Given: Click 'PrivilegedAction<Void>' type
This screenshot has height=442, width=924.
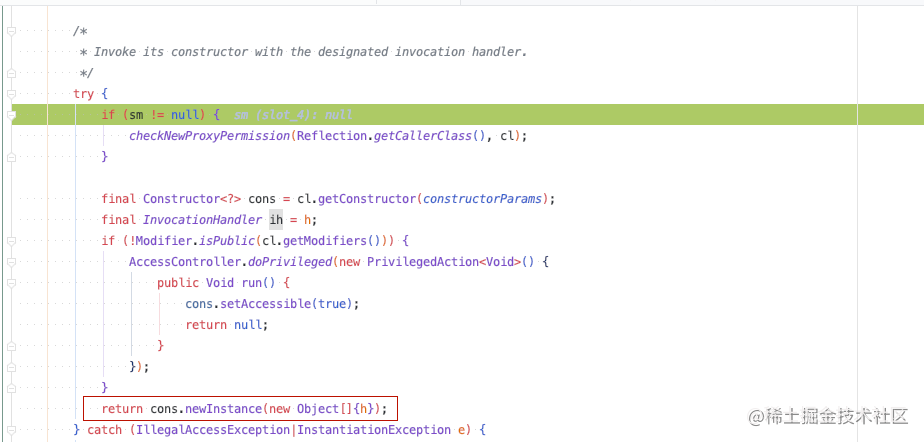Looking at the screenshot, I should click(444, 262).
